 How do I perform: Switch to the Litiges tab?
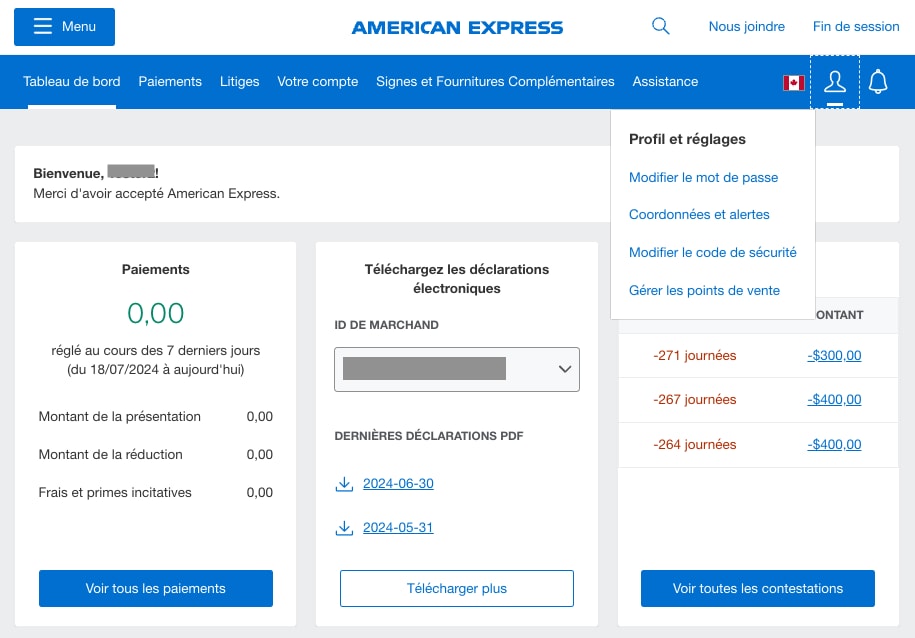click(239, 81)
